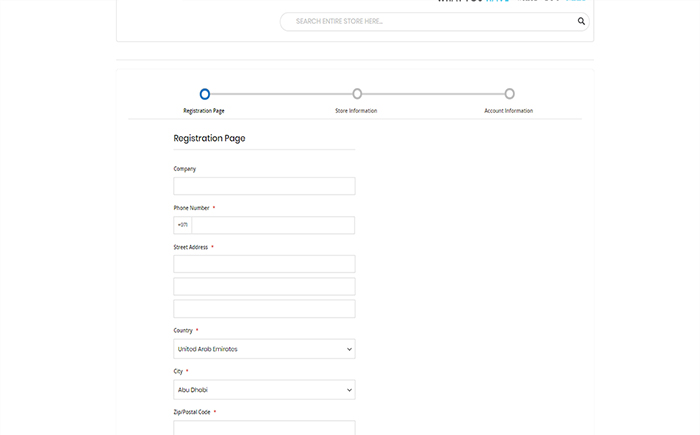Click the Phone Number input field

[x=273, y=225]
